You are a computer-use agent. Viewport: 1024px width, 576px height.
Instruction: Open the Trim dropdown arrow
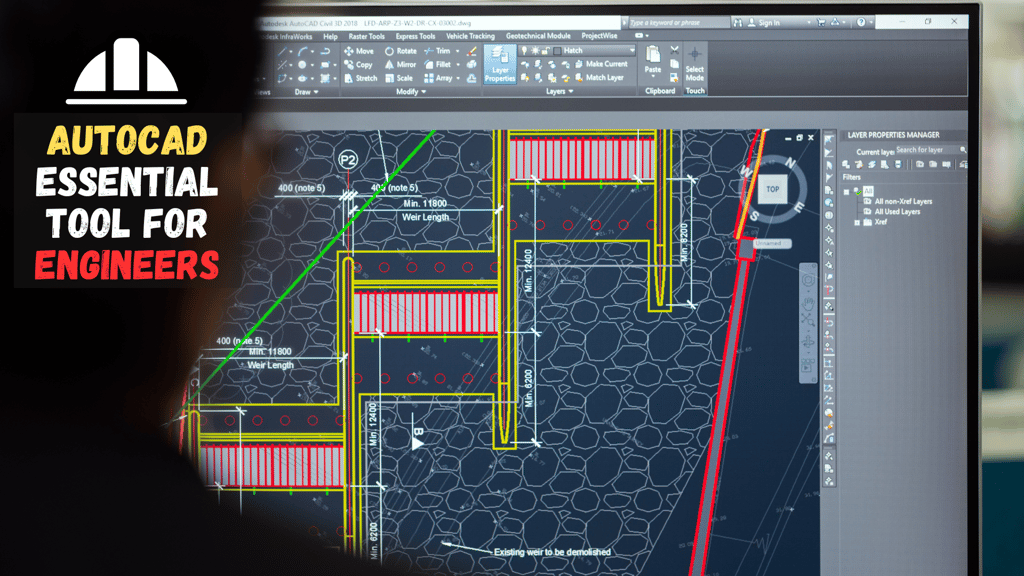pos(457,51)
